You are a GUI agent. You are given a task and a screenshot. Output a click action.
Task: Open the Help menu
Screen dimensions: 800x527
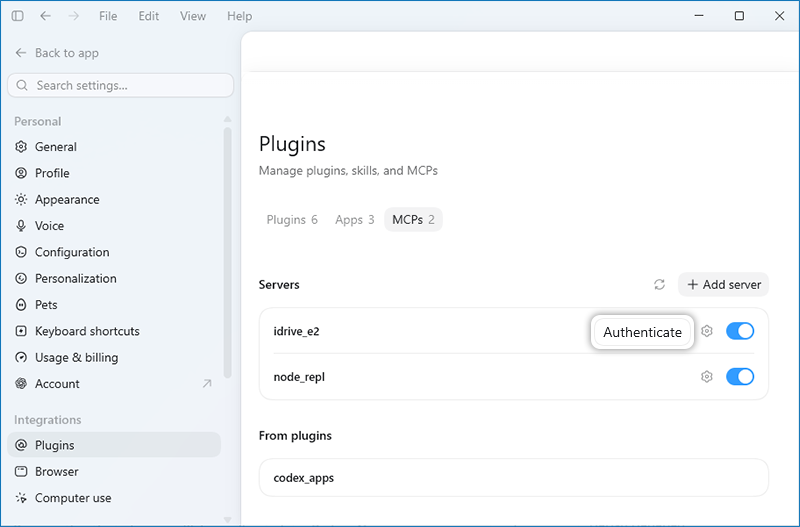pos(239,16)
